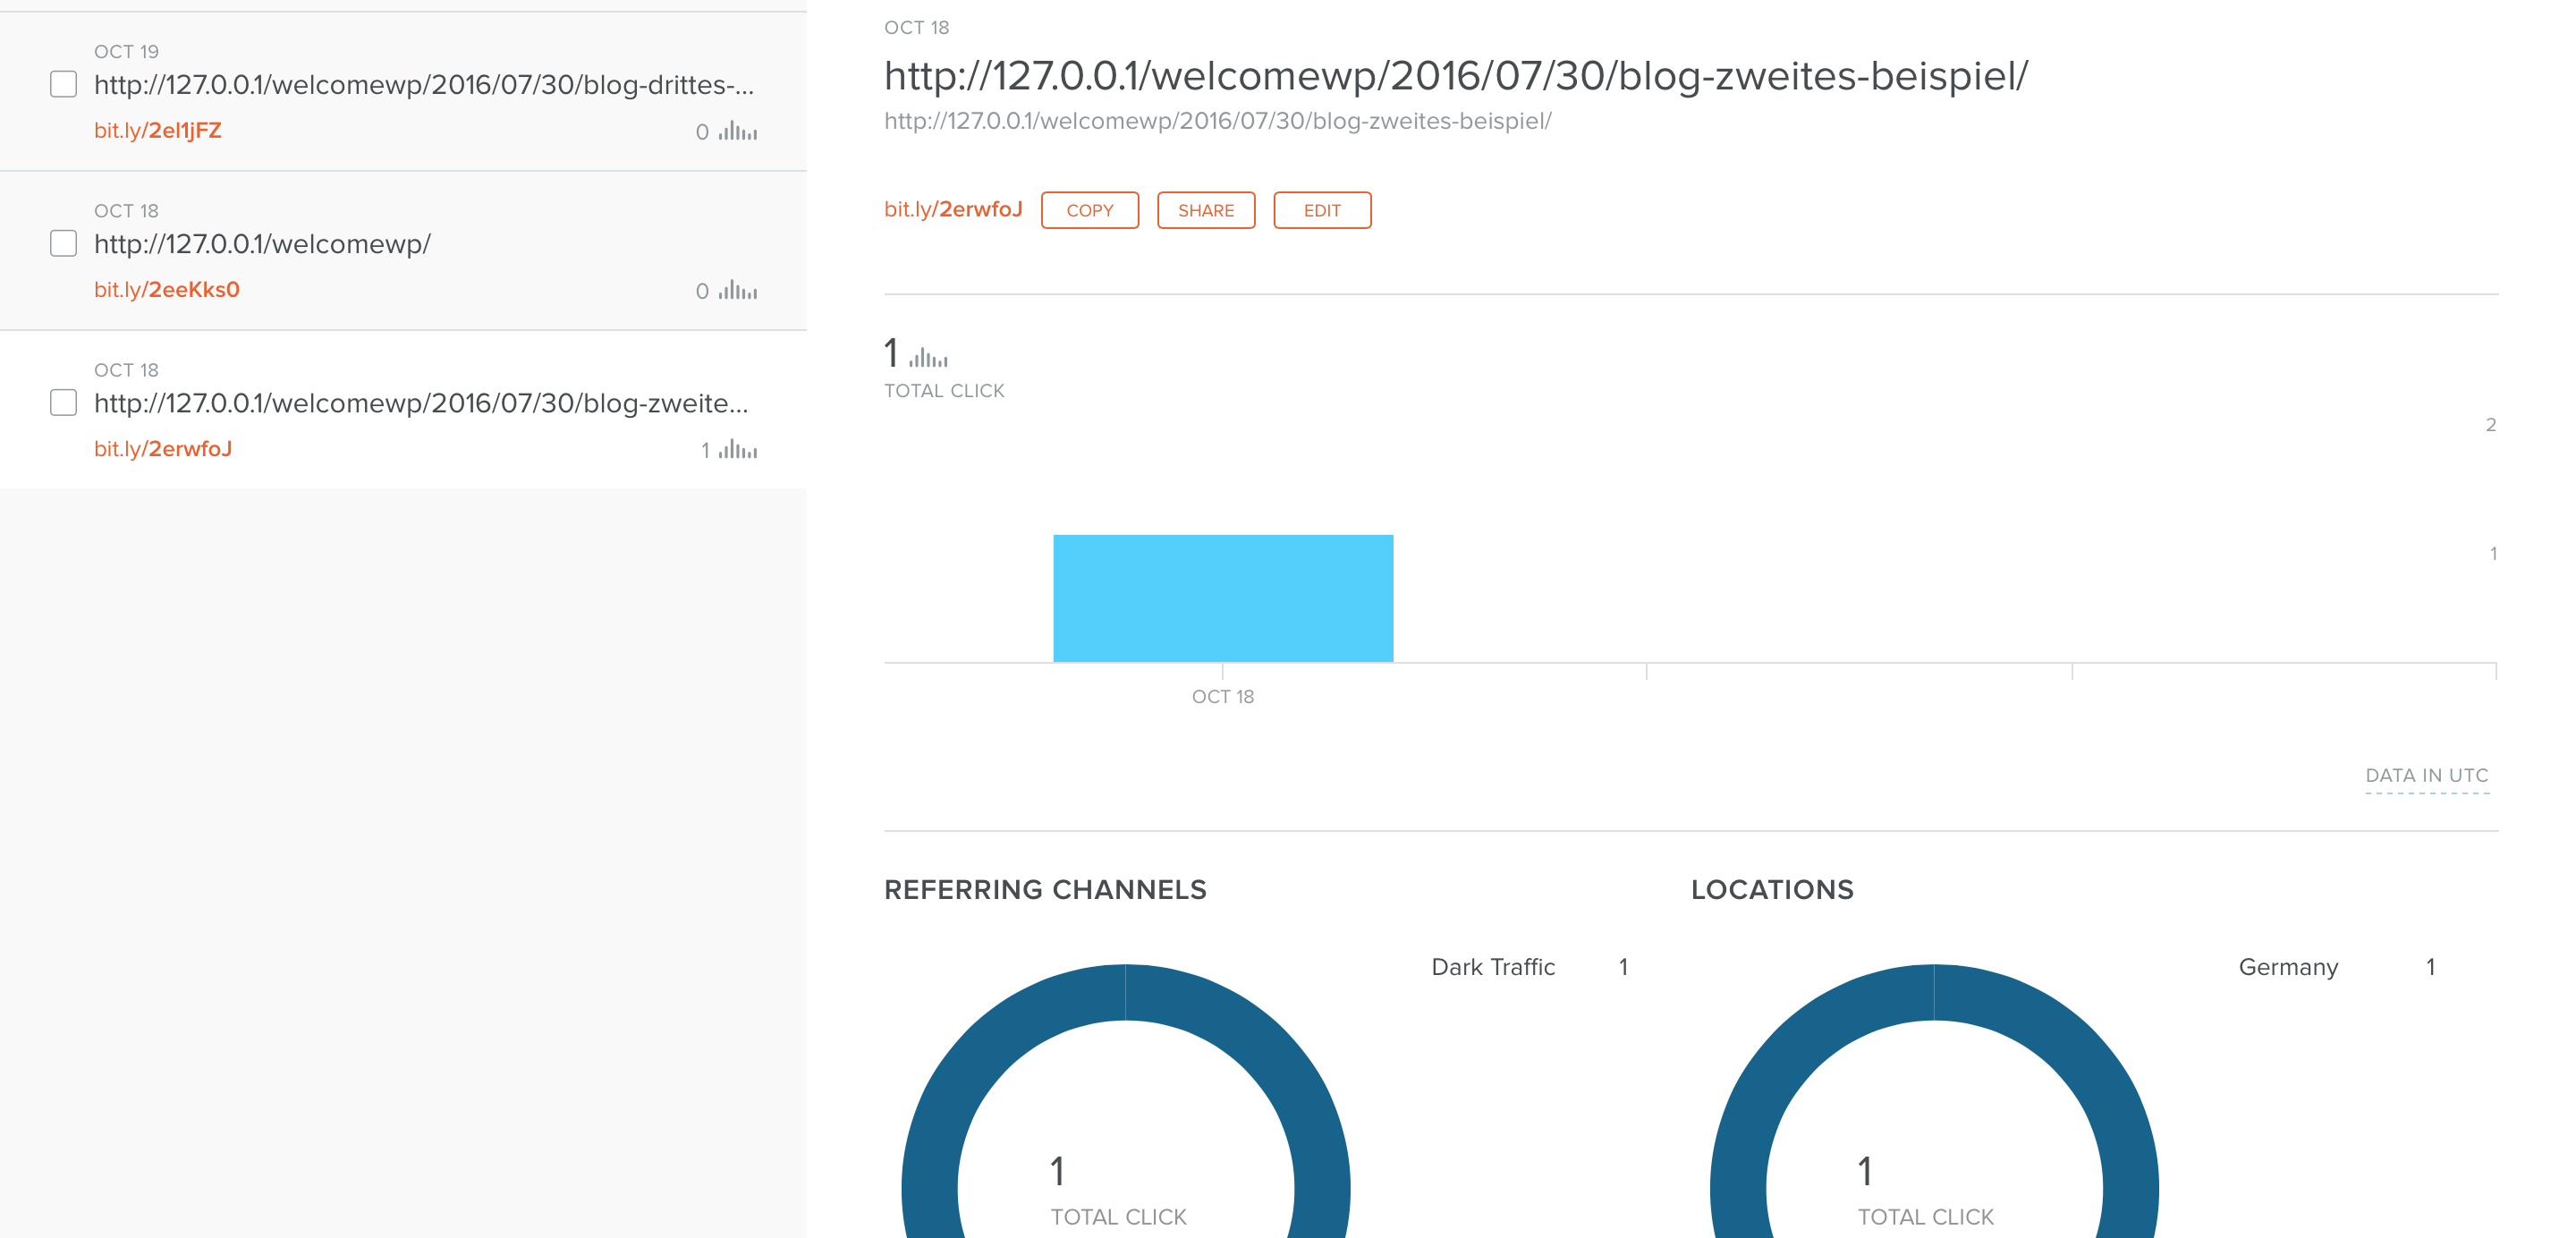Select the blog-drittes URL list entry title
Image resolution: width=2576 pixels, height=1238 pixels.
pyautogui.click(x=424, y=85)
